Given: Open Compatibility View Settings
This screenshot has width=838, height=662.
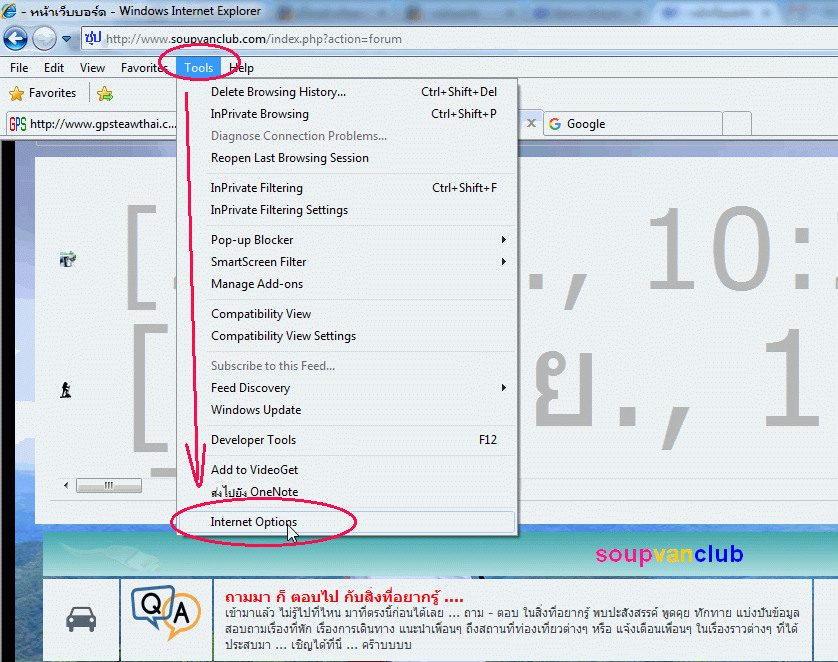Looking at the screenshot, I should coord(347,336).
